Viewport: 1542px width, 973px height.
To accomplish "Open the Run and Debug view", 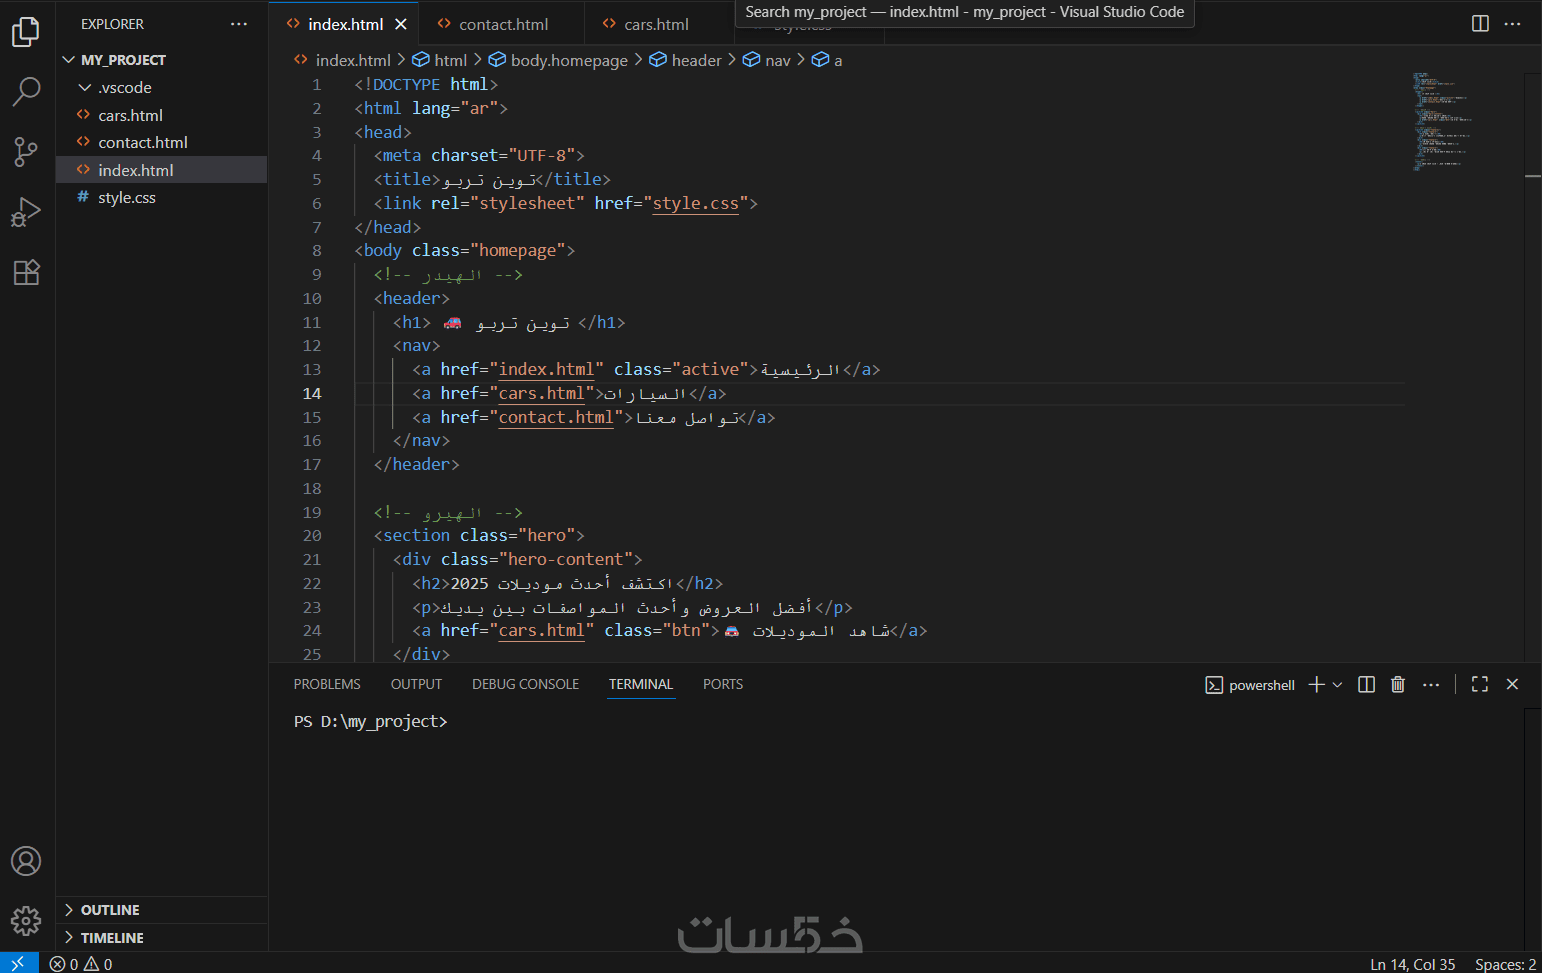I will tap(26, 212).
